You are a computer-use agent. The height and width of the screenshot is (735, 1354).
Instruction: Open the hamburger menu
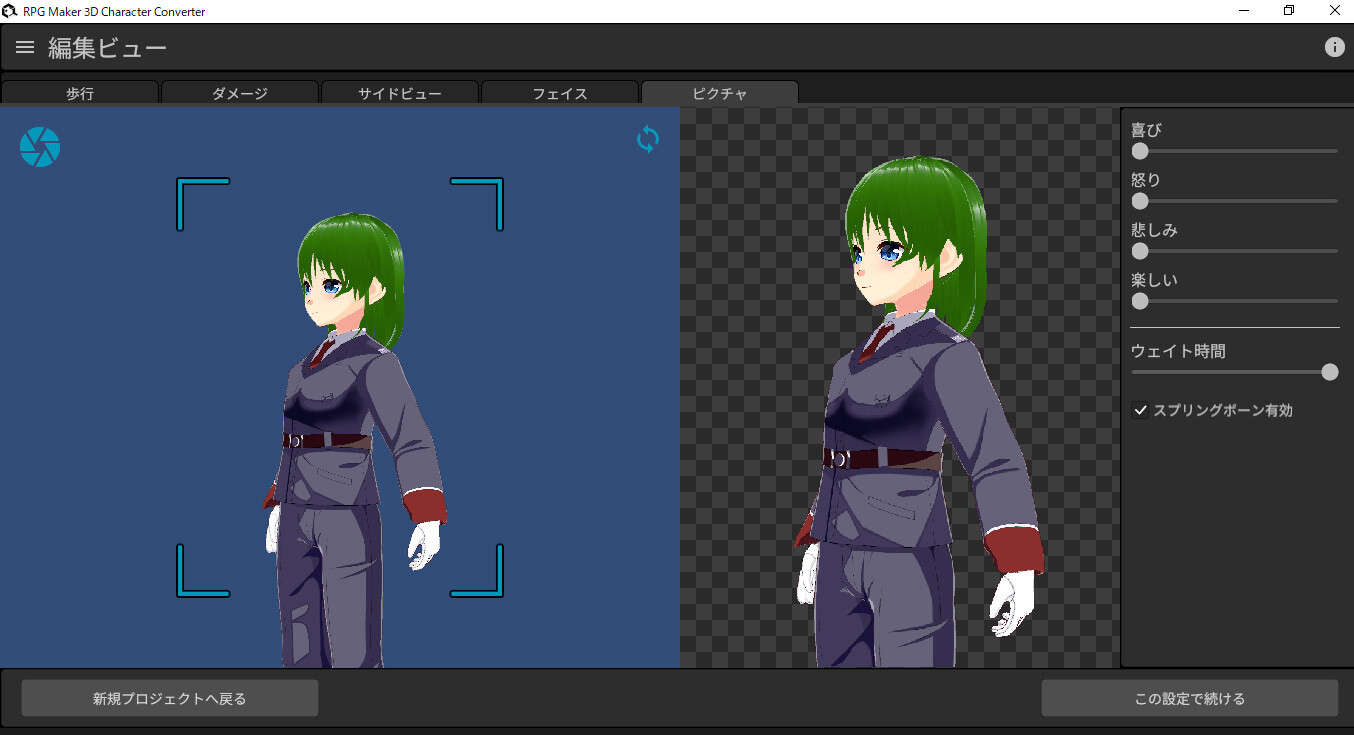(24, 46)
